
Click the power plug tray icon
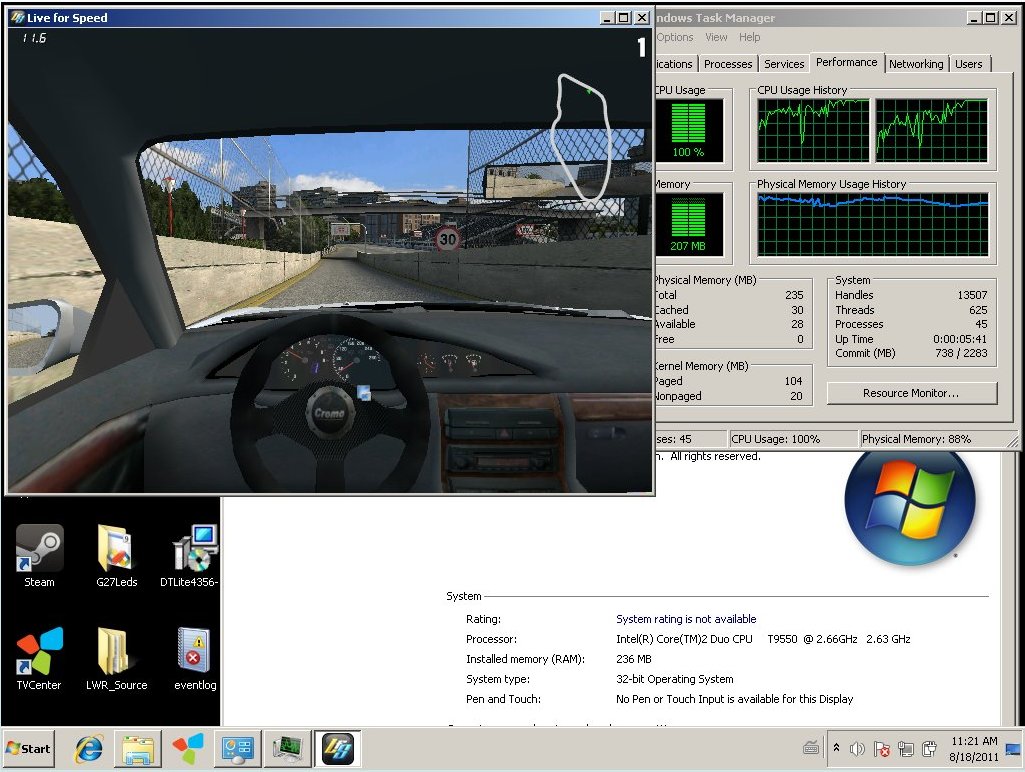click(929, 749)
